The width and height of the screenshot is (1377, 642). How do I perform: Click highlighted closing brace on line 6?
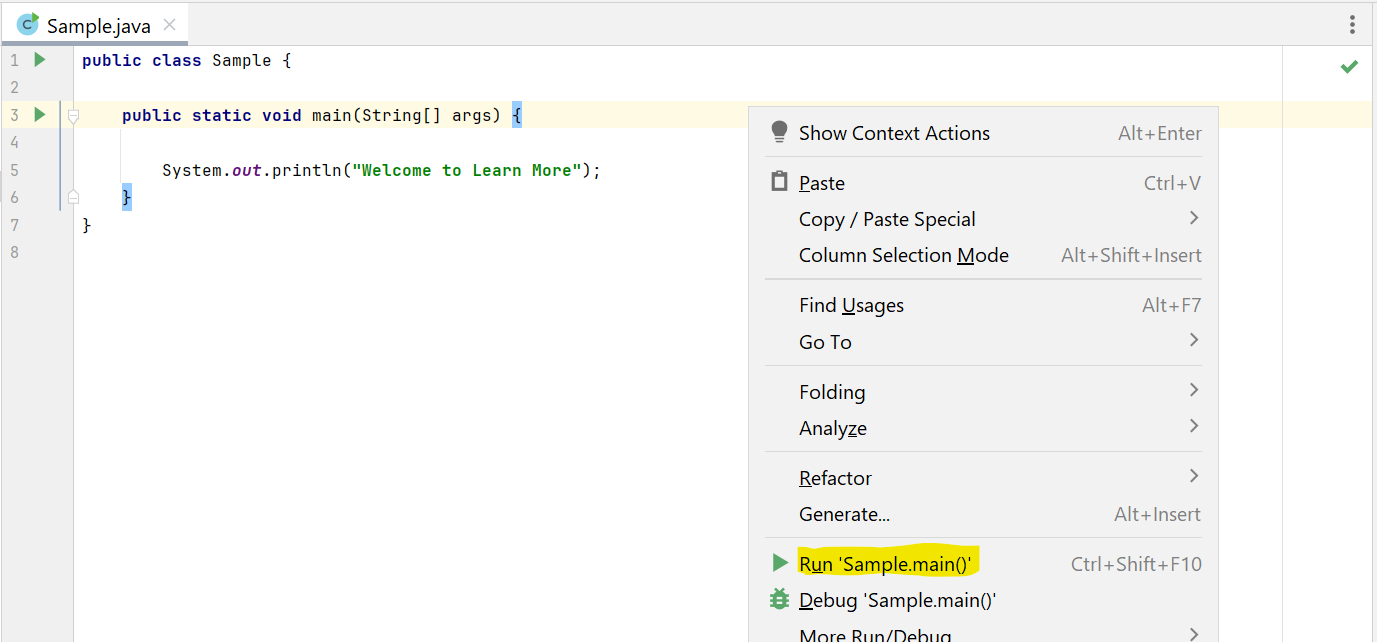(127, 197)
